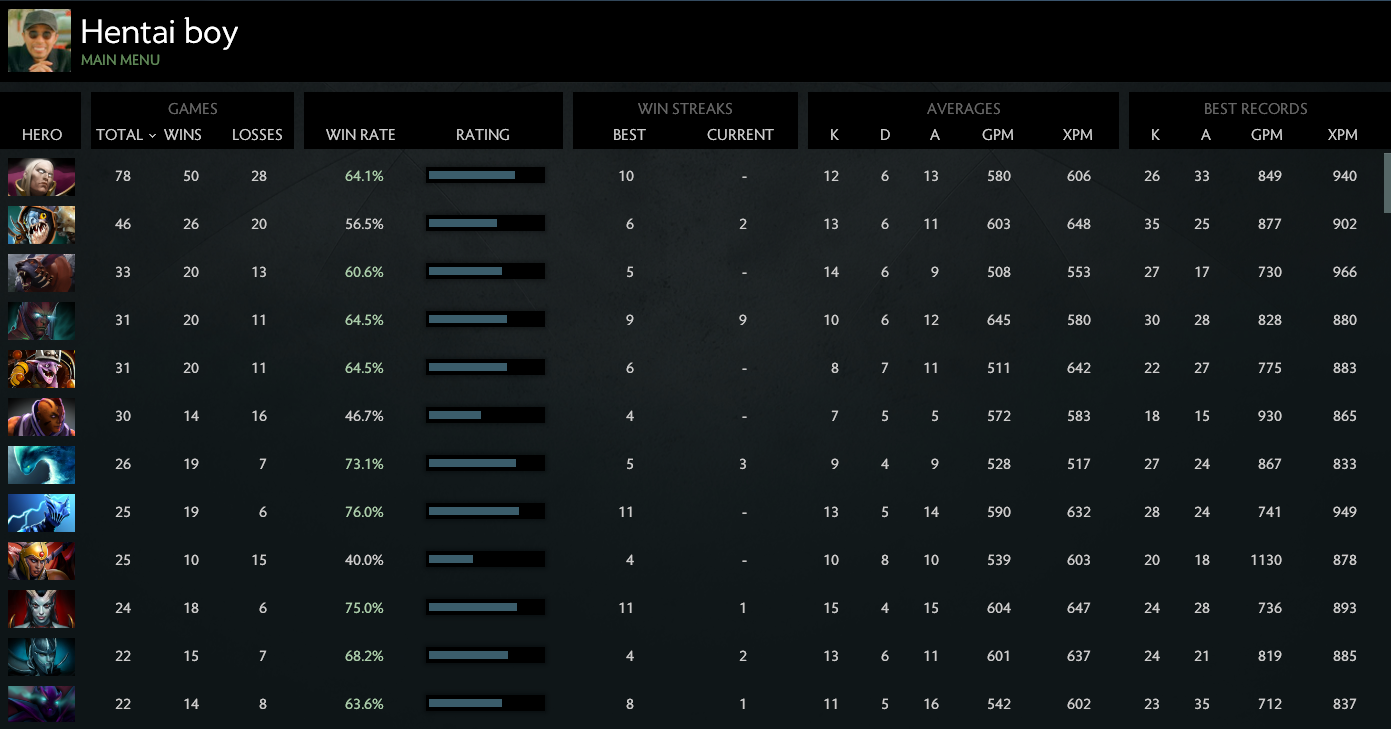Select the Spectre portrait at the bottom

(x=40, y=704)
